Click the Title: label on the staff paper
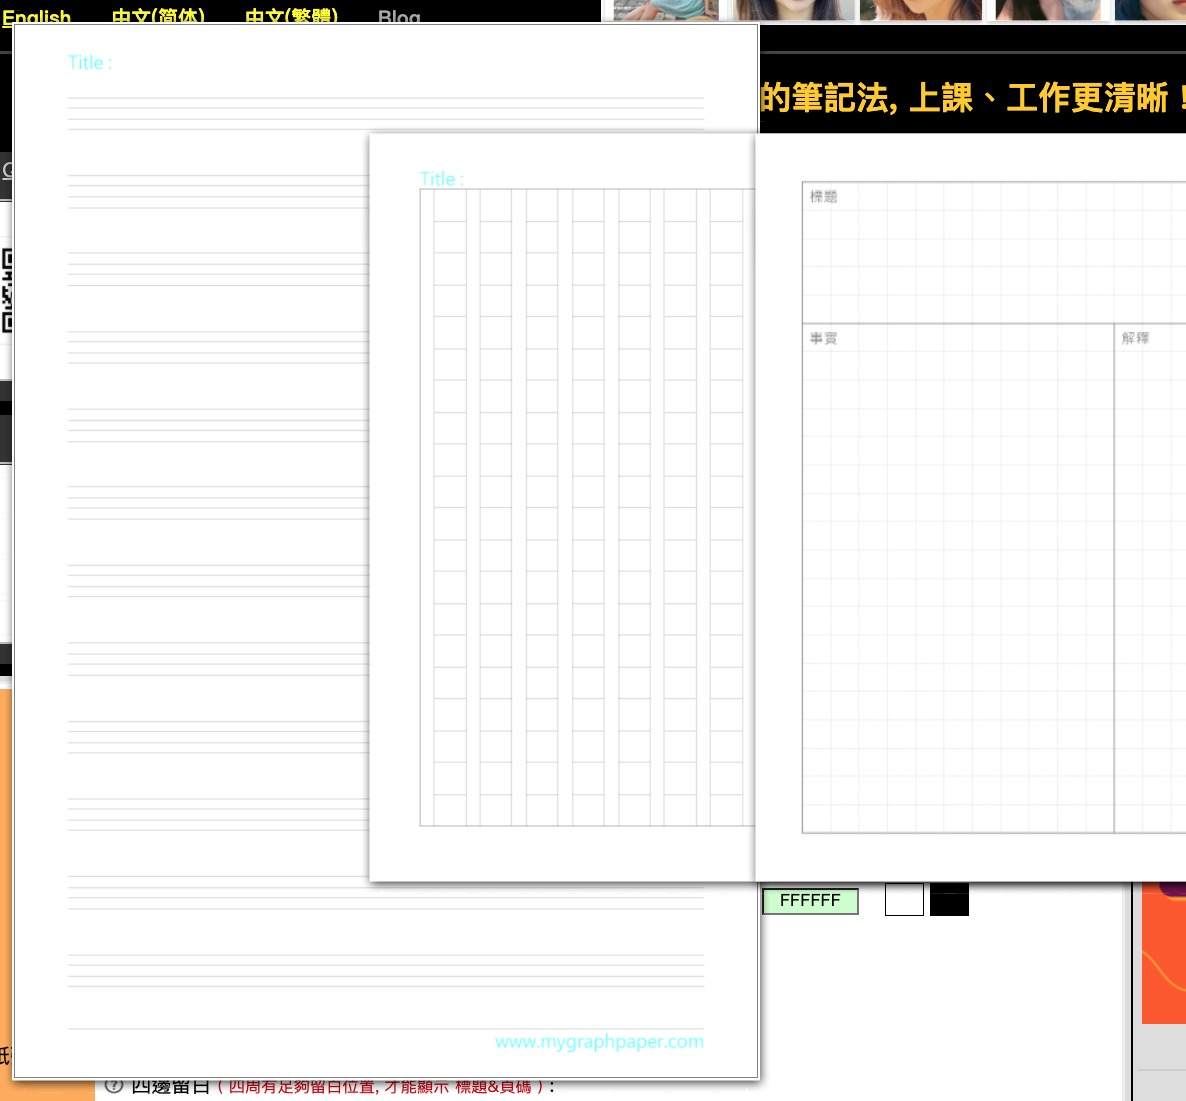 point(90,63)
